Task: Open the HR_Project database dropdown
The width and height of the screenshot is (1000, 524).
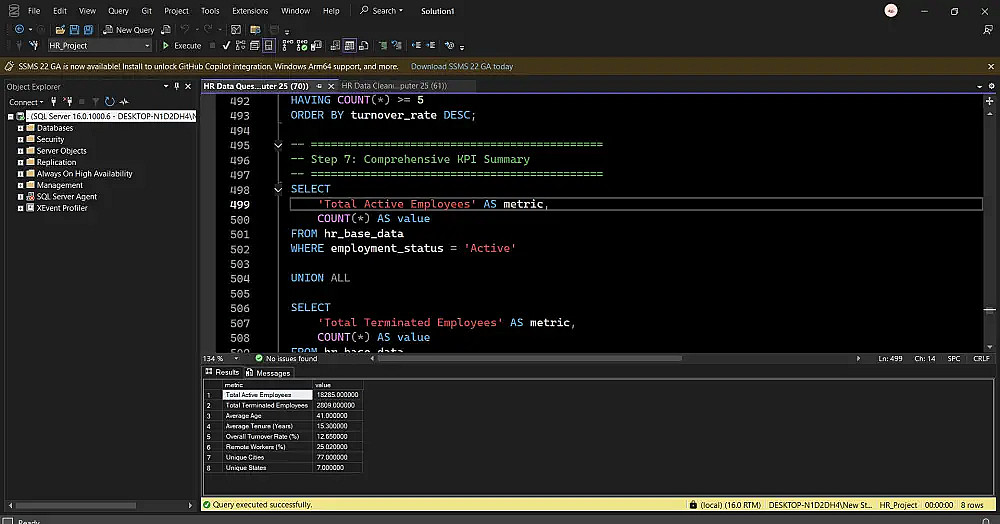Action: click(x=146, y=46)
